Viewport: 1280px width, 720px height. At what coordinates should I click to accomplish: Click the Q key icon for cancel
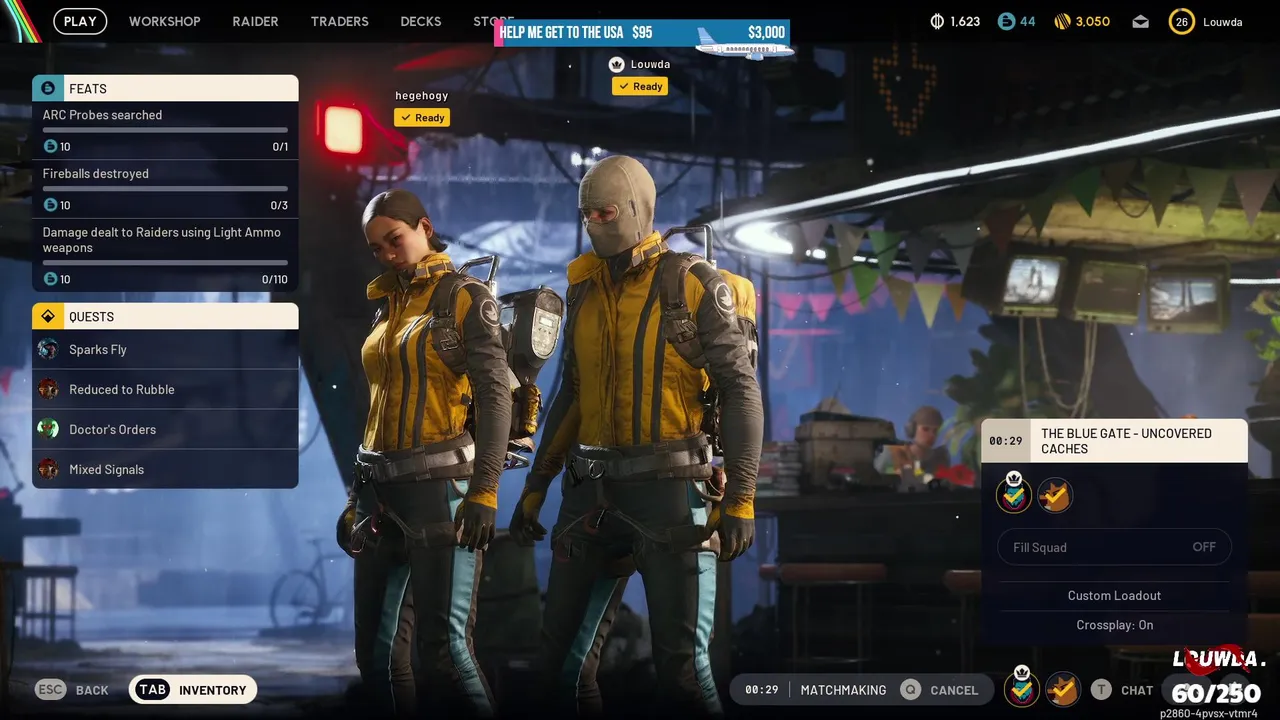point(910,689)
